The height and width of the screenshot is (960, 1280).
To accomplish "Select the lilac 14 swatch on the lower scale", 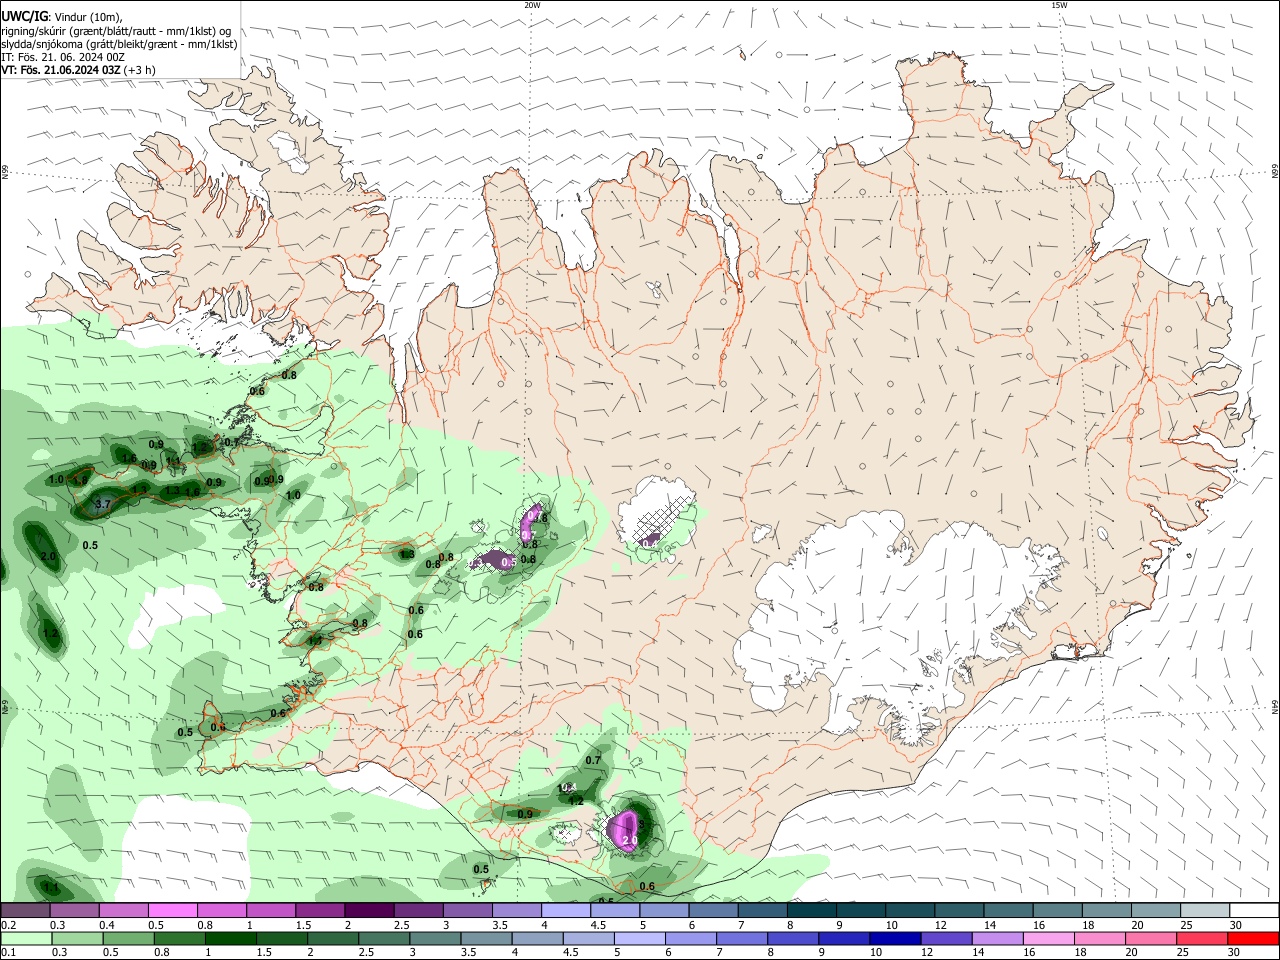I will tap(998, 938).
